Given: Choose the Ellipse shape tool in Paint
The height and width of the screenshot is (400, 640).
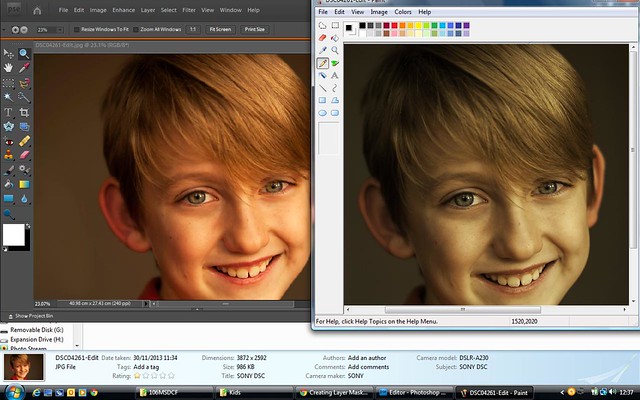Looking at the screenshot, I should [323, 113].
